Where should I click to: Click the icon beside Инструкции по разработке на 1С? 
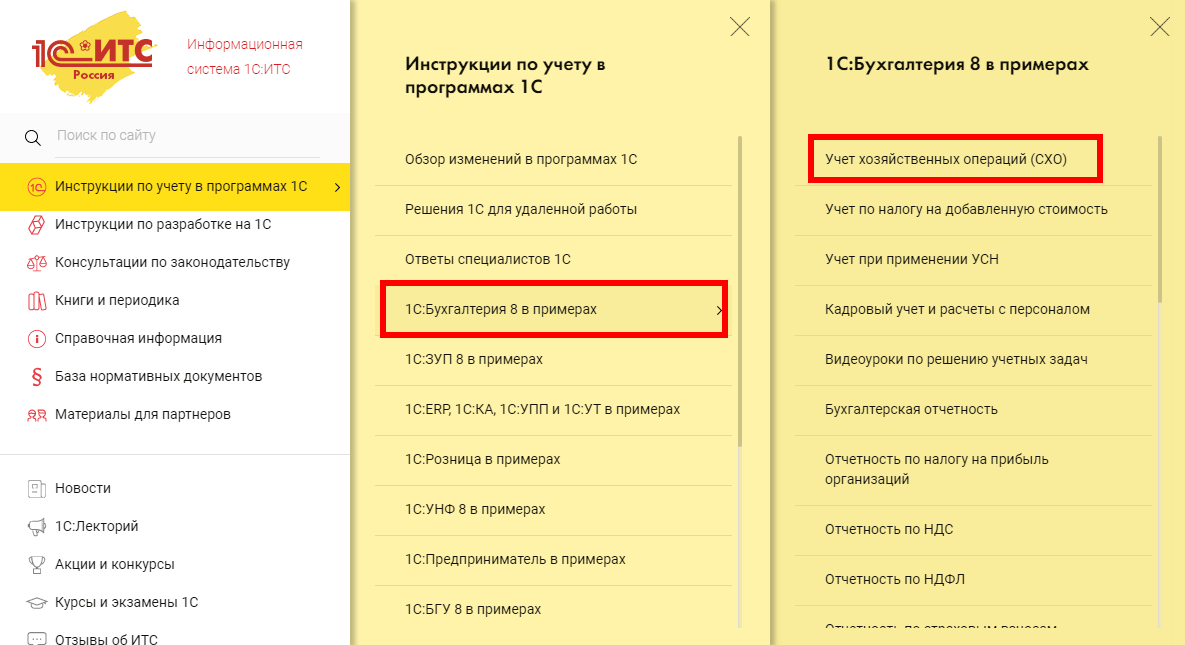coord(36,225)
